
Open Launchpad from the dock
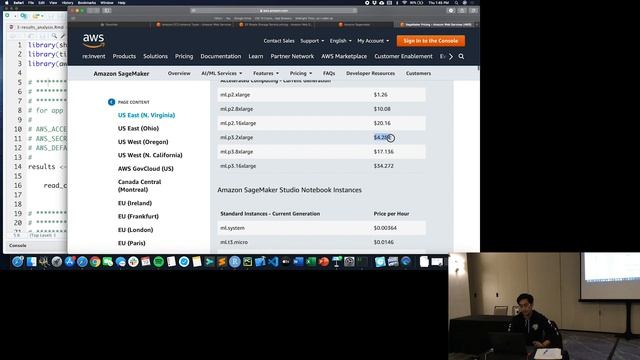(x=57, y=262)
